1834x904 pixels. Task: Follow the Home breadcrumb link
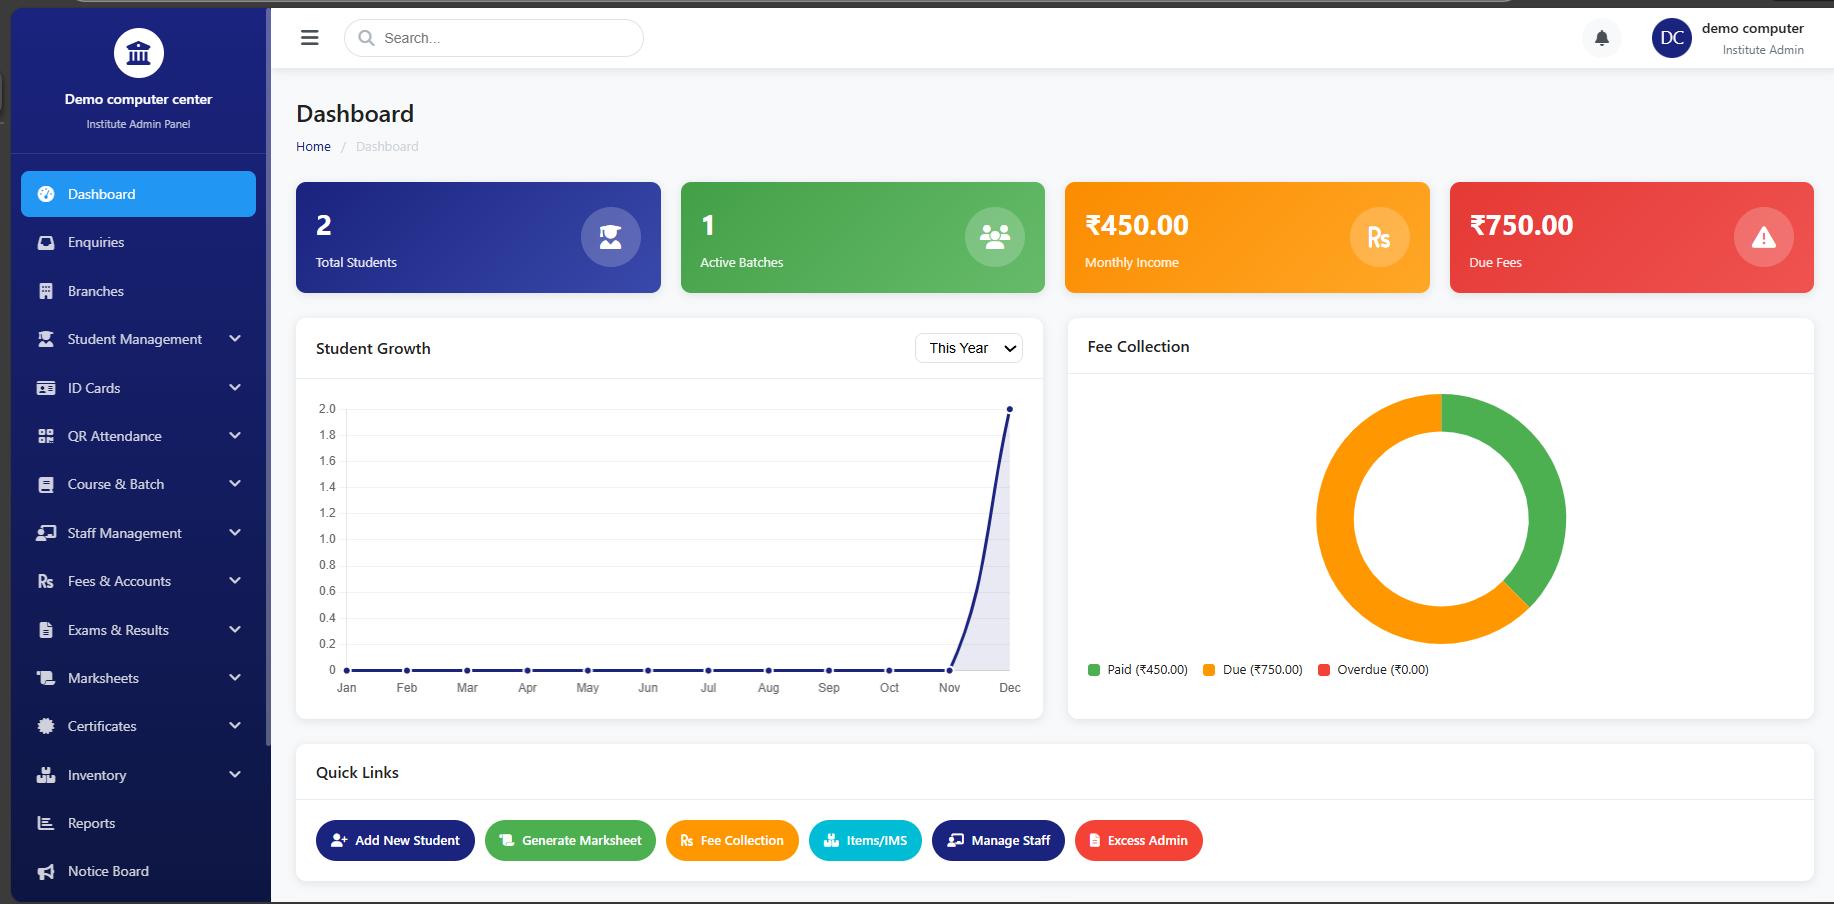tap(313, 146)
